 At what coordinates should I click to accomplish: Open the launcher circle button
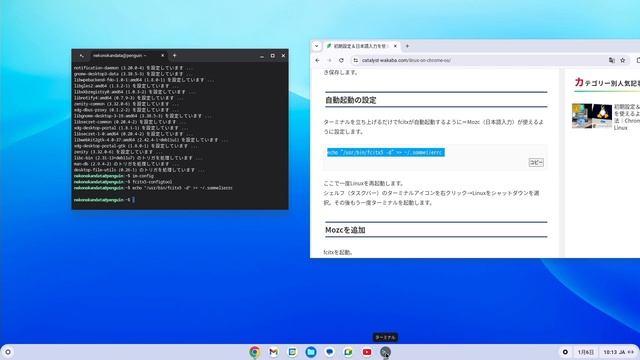pos(8,352)
